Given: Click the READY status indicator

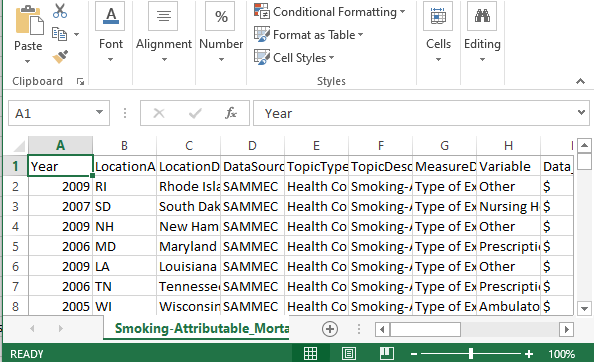Looking at the screenshot, I should [x=27, y=354].
